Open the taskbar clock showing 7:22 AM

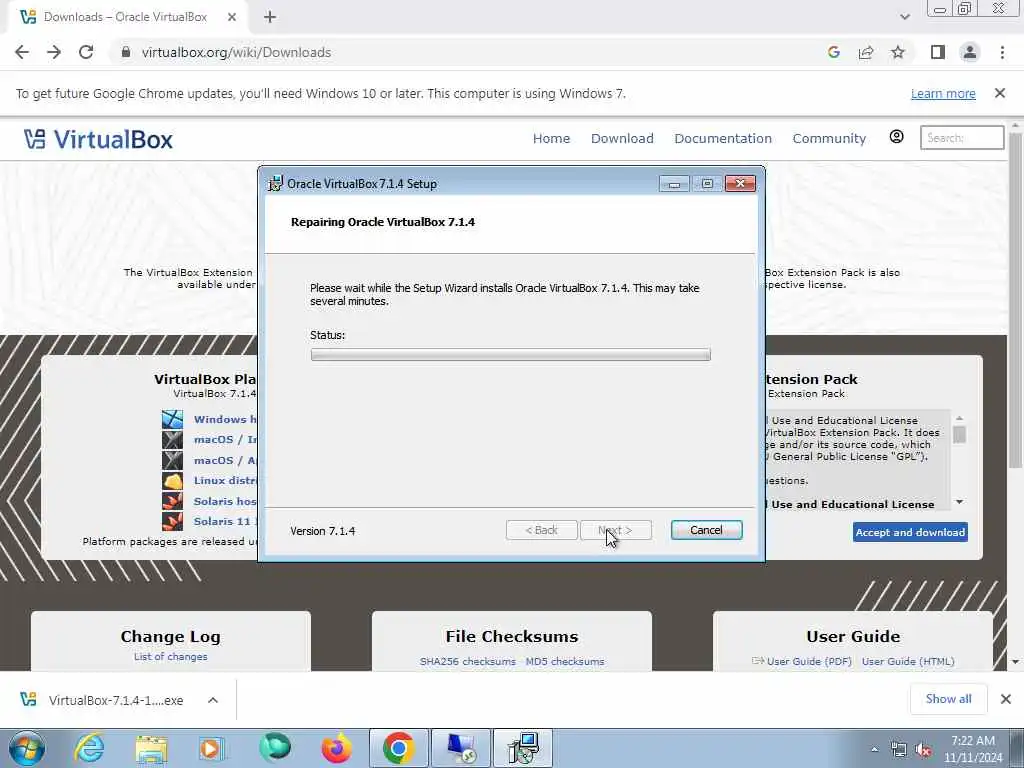(x=973, y=749)
